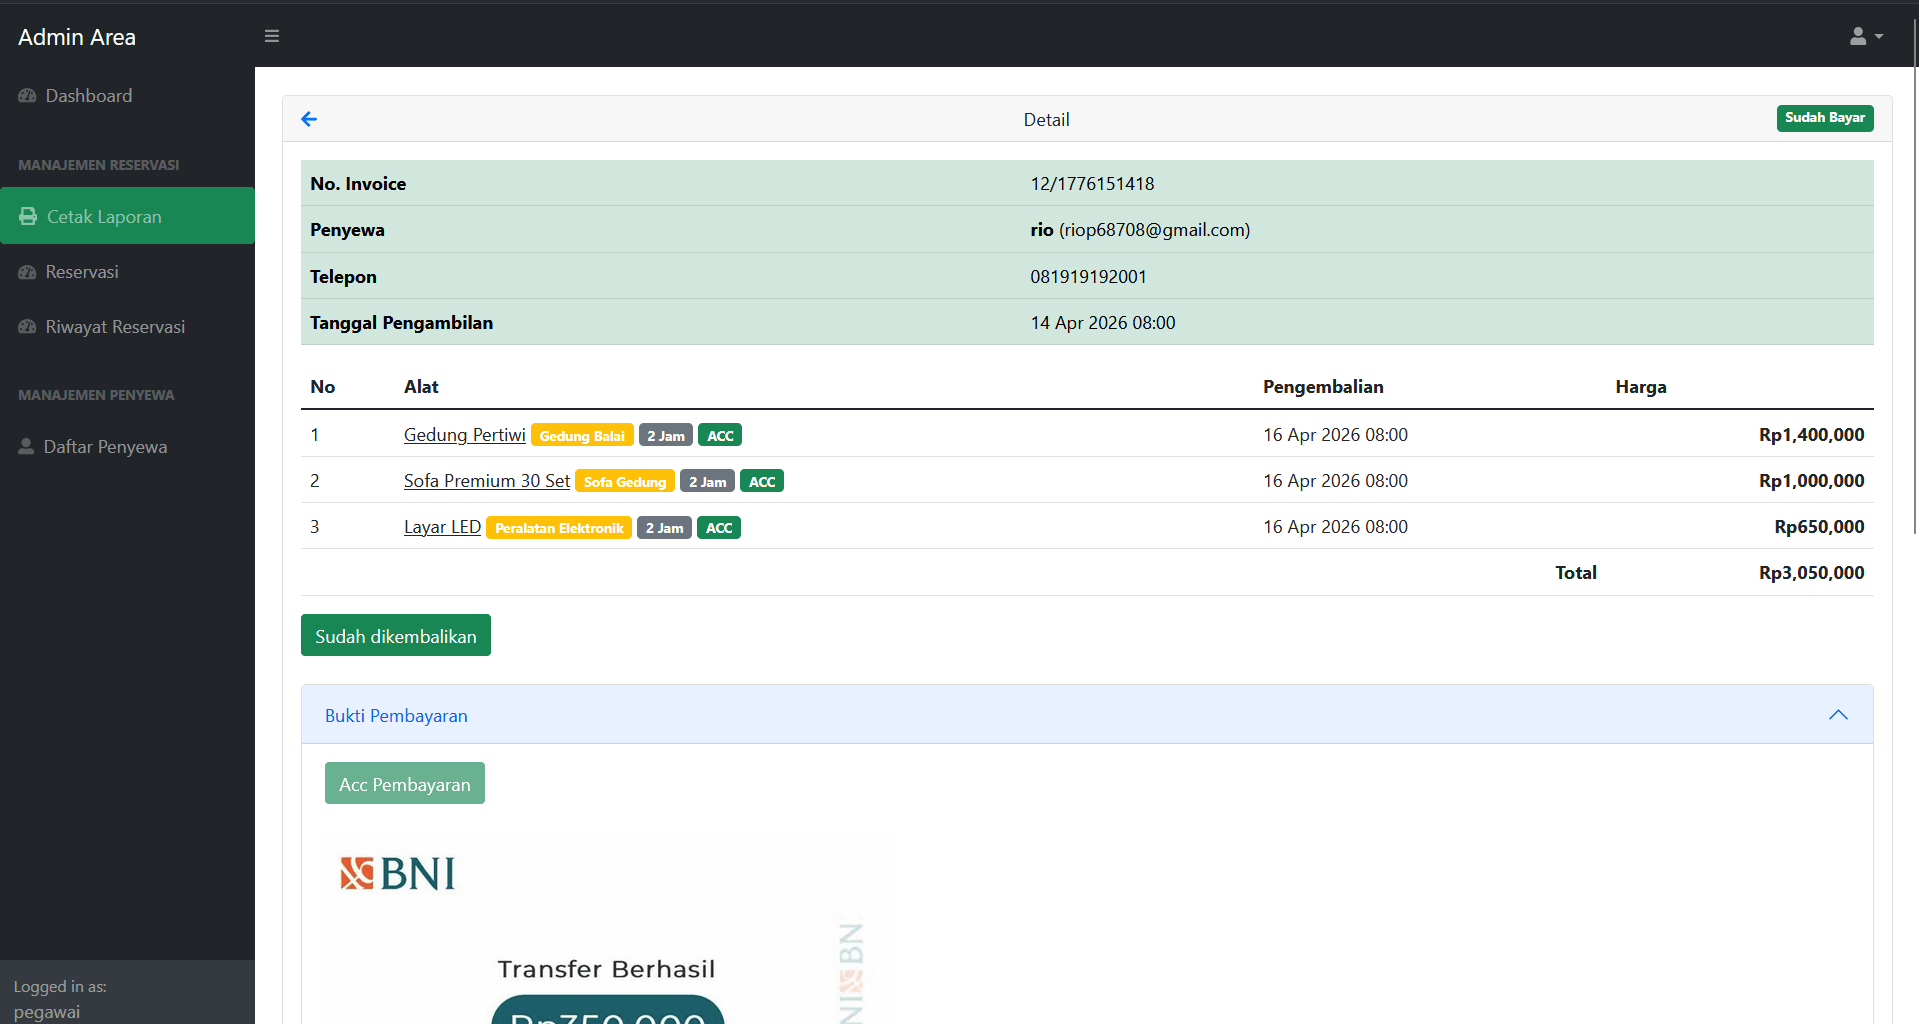Open the Sofa Premium 30 Set link

point(487,481)
